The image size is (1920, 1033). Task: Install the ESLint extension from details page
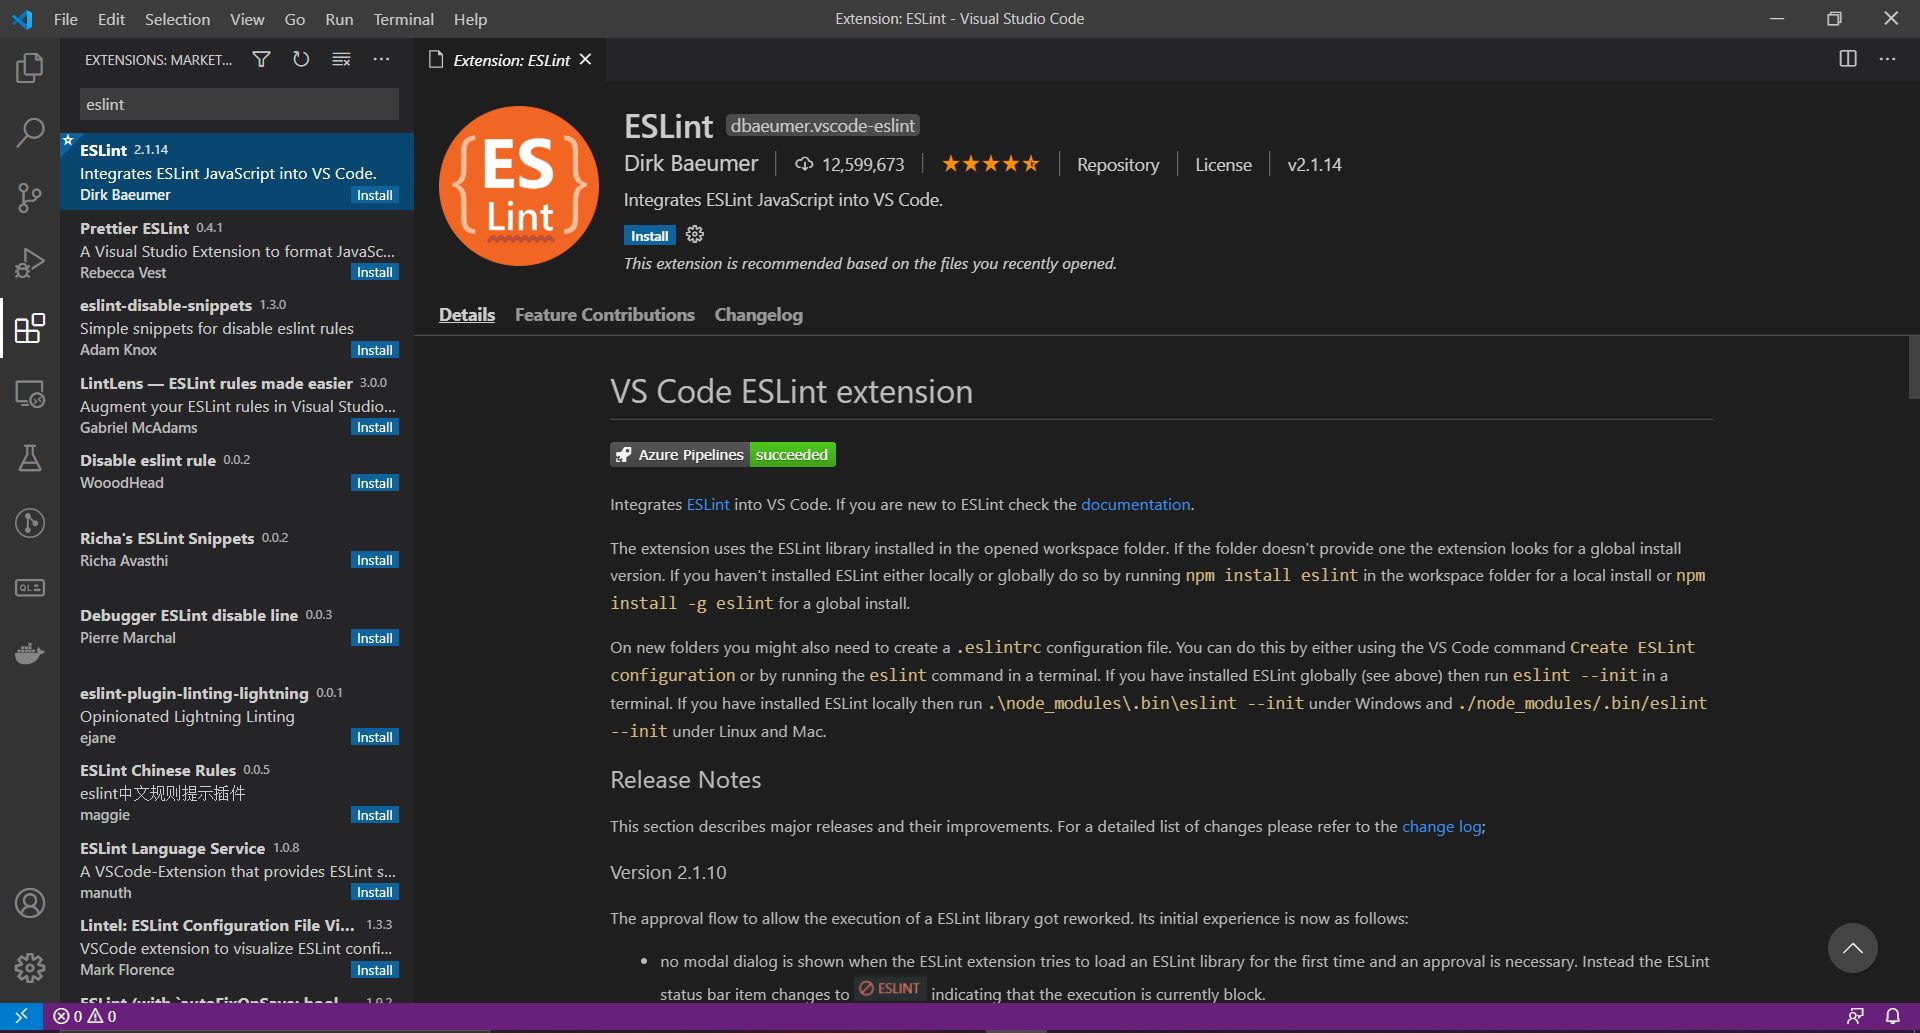[x=649, y=236]
